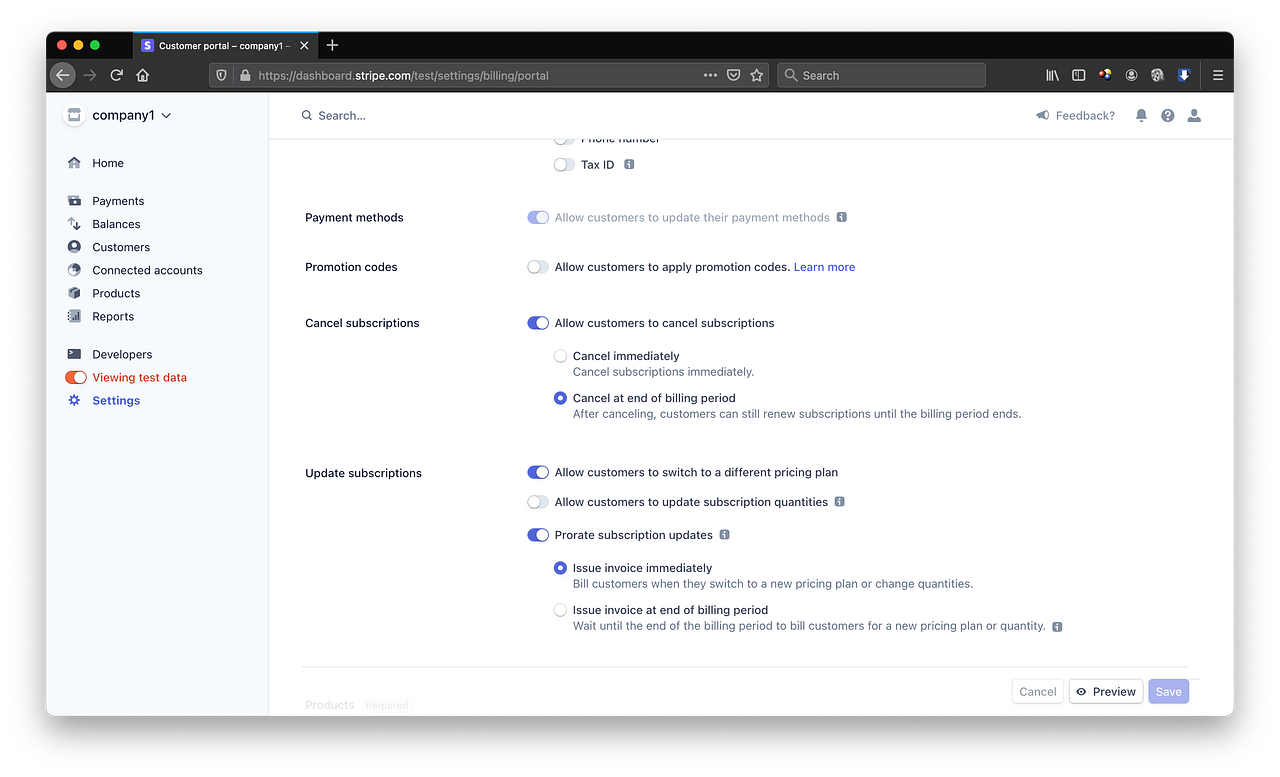Image resolution: width=1280 pixels, height=777 pixels.
Task: Open the Home section in the sidebar
Action: click(x=106, y=162)
